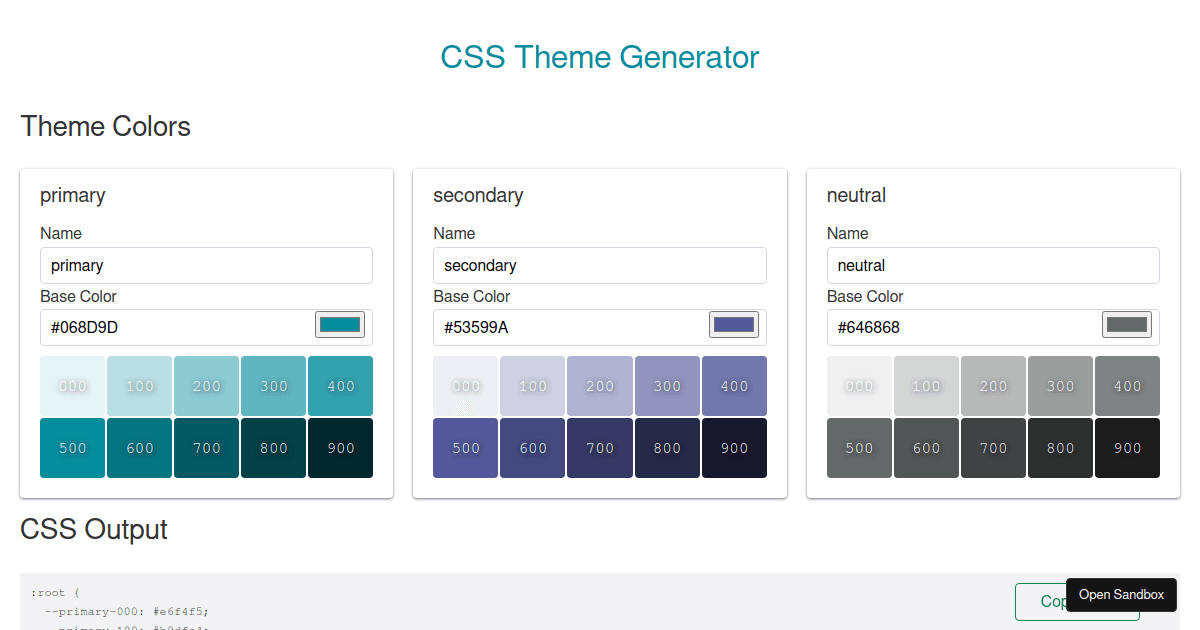Viewport: 1200px width, 630px height.
Task: Select the secondary 100 shade swatch
Action: 532,385
